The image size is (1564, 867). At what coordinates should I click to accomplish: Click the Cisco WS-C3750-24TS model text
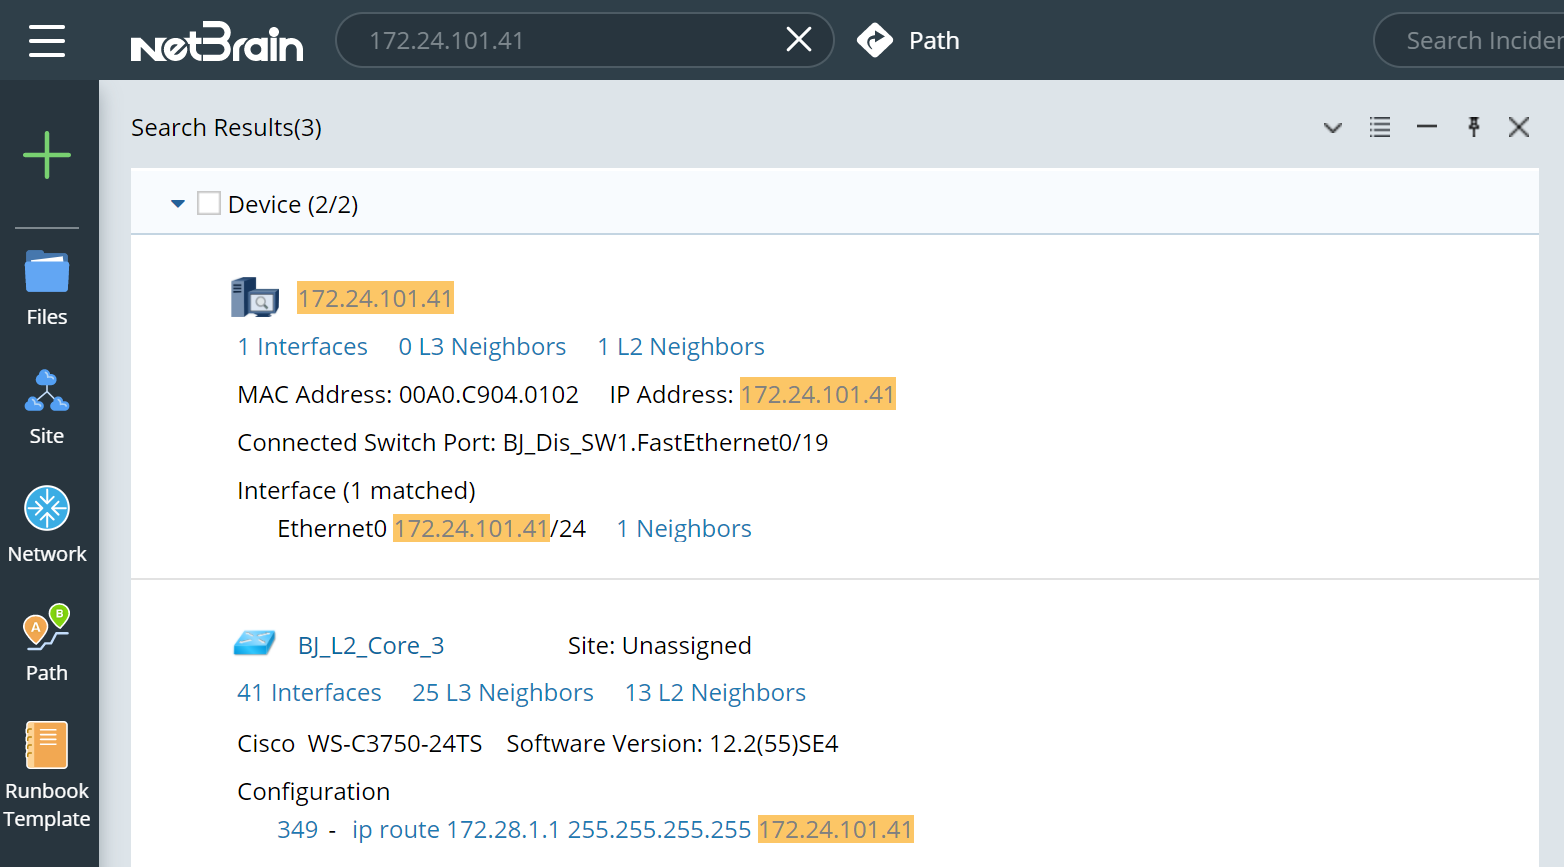(x=360, y=744)
